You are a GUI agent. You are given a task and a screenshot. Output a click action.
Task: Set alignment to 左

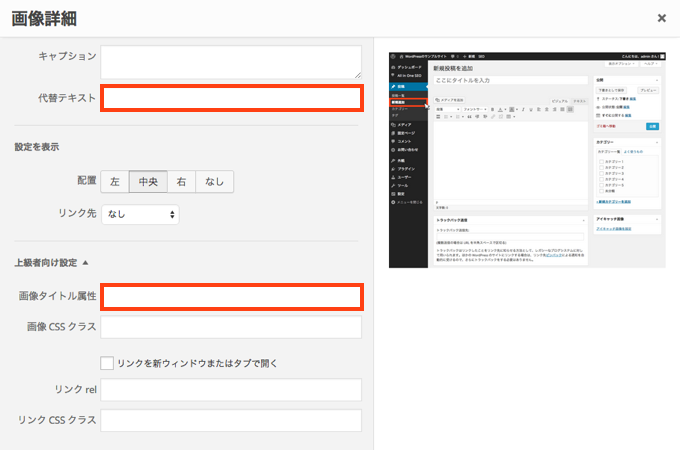pos(114,182)
